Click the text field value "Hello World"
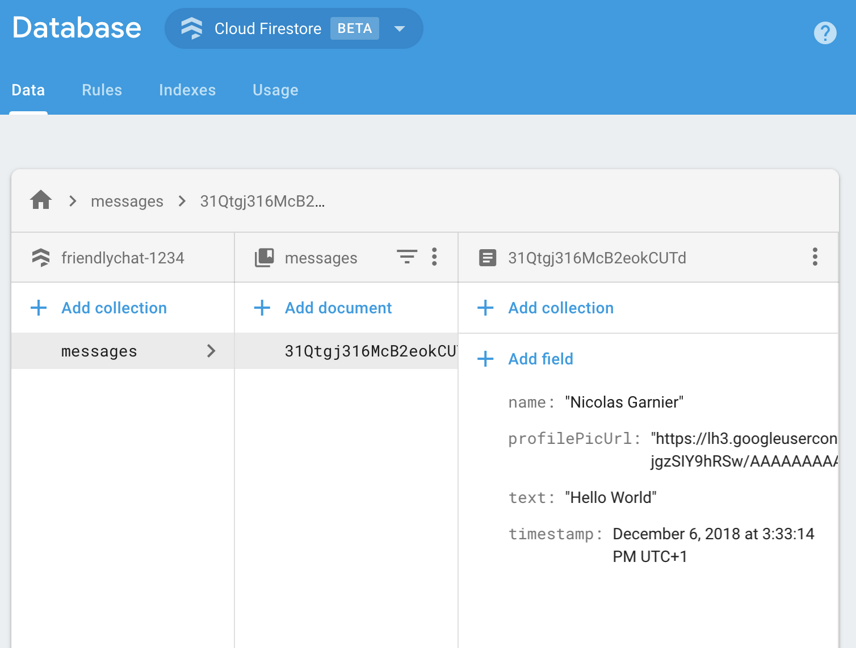The image size is (856, 648). (611, 498)
